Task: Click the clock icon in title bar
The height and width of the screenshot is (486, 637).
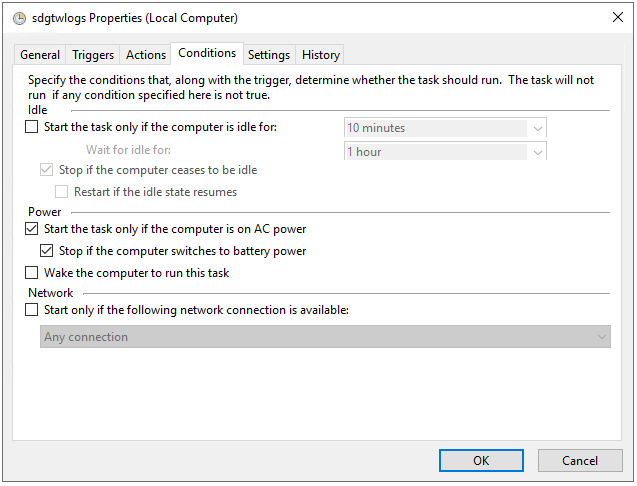Action: [17, 18]
